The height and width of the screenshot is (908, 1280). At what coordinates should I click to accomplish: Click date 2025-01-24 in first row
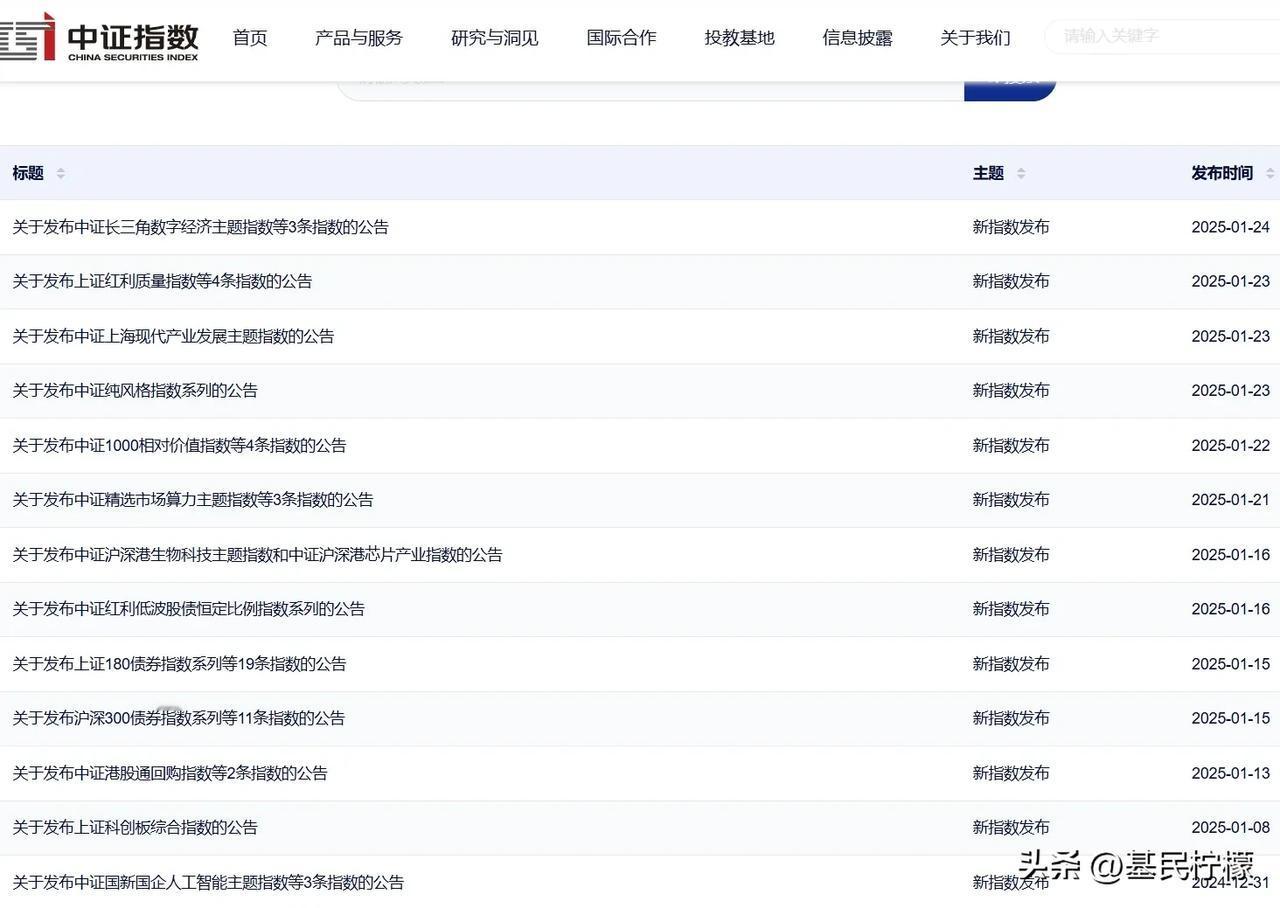pos(1231,227)
